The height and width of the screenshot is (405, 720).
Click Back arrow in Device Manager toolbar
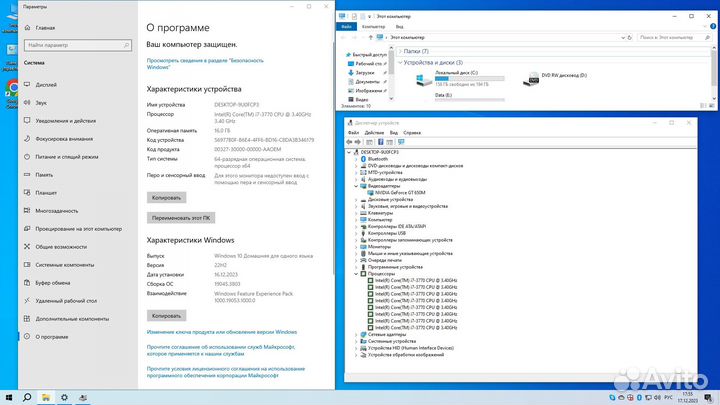349,142
